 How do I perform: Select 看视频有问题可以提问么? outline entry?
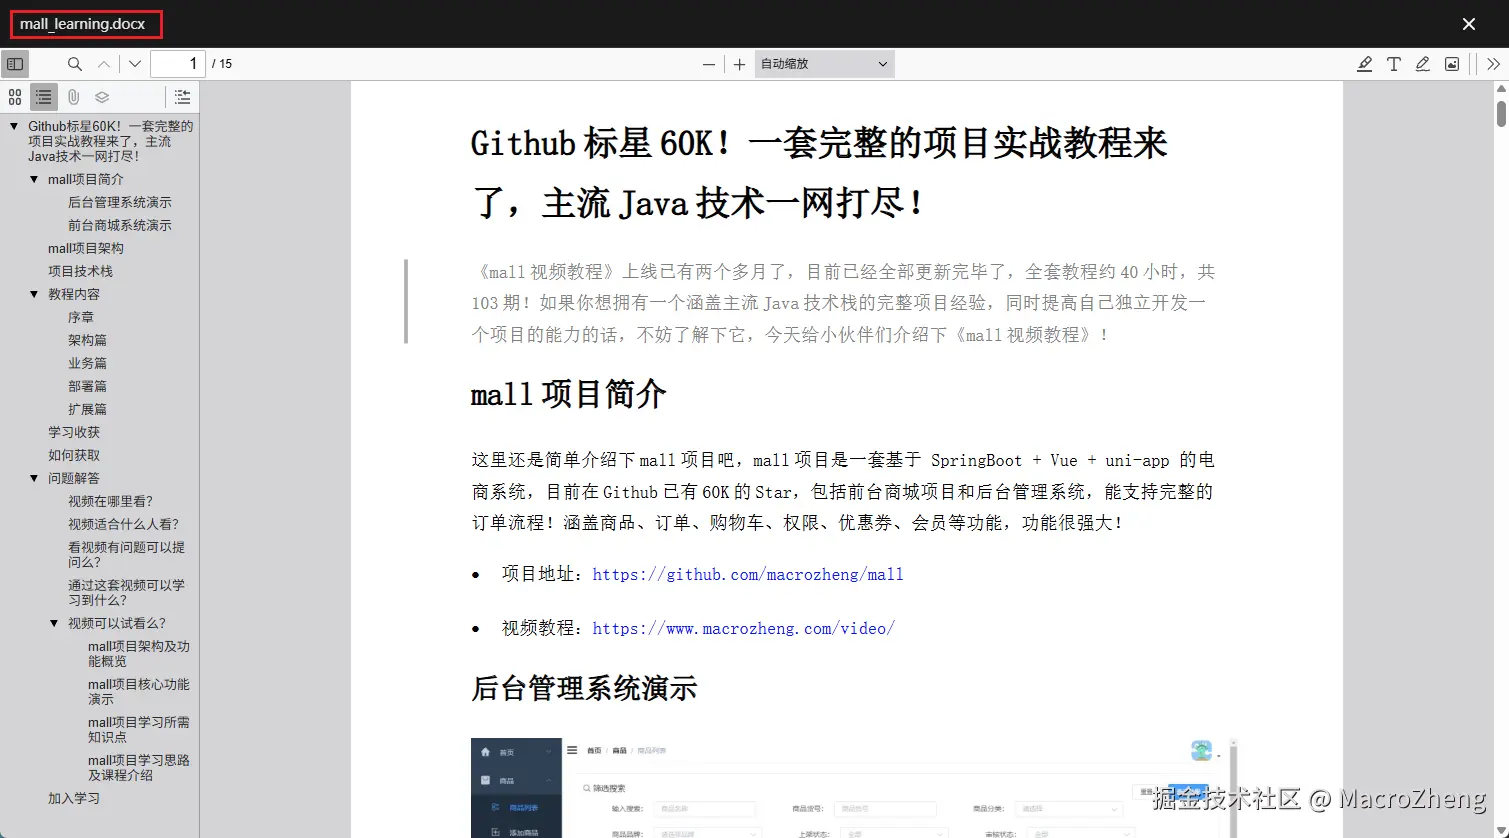click(126, 555)
